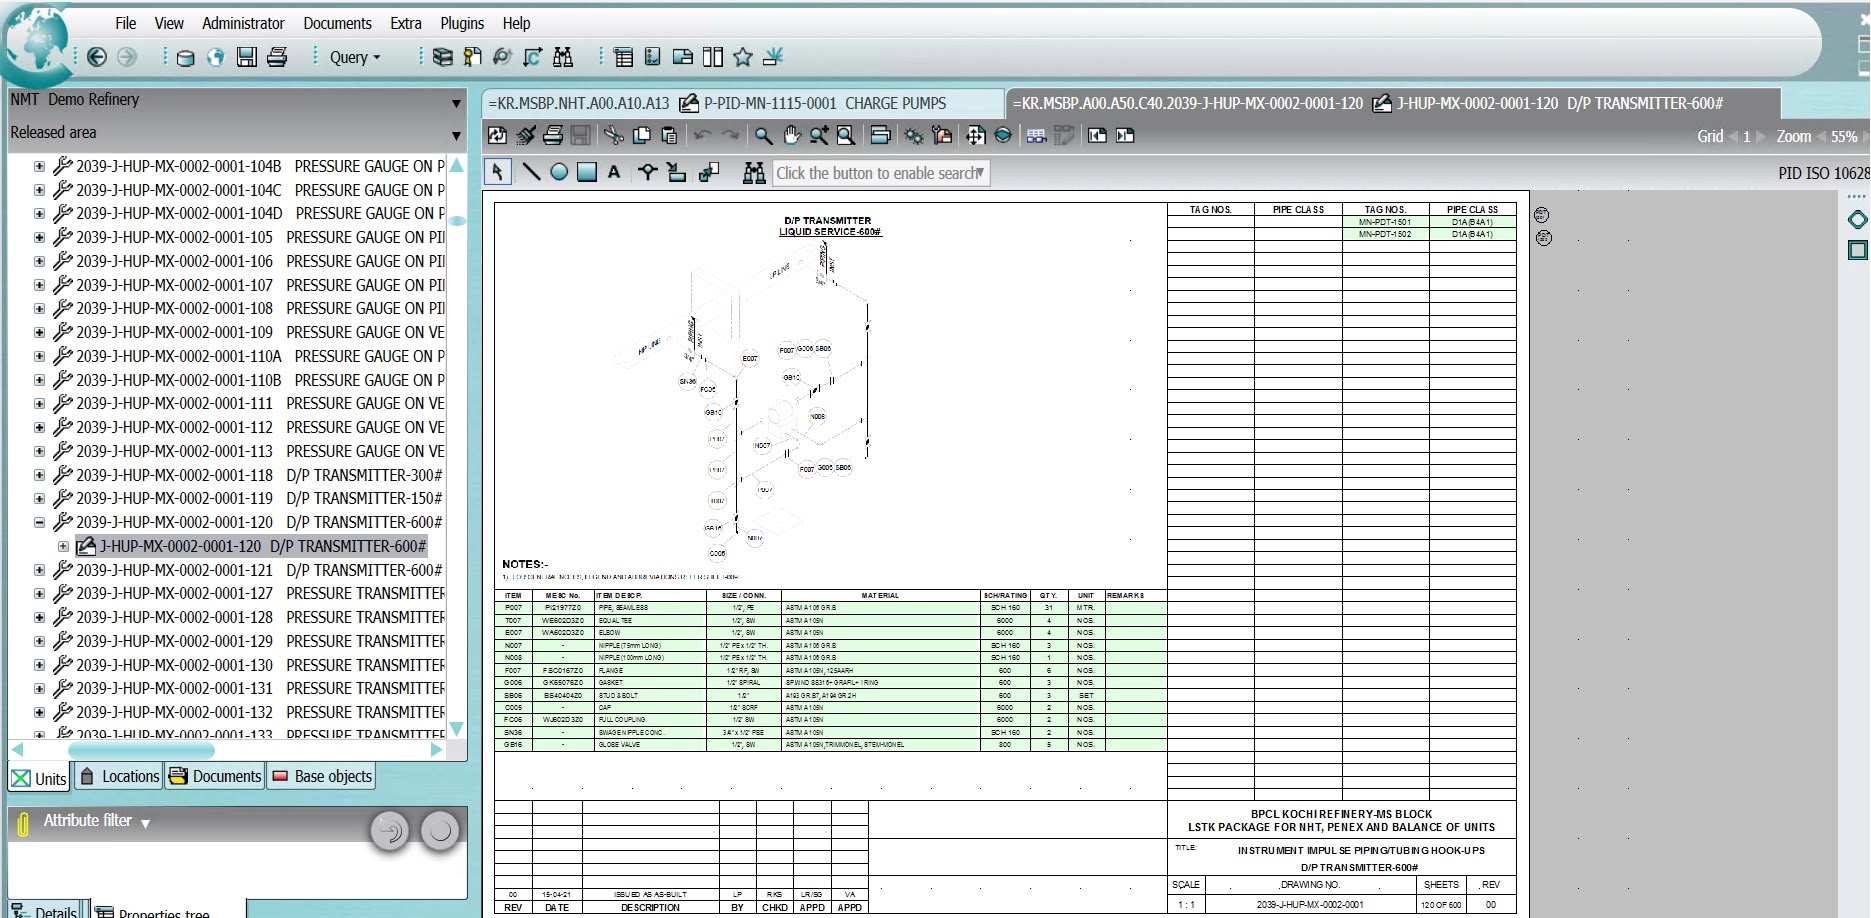Select the text tool A
This screenshot has width=1871, height=918.
(614, 173)
